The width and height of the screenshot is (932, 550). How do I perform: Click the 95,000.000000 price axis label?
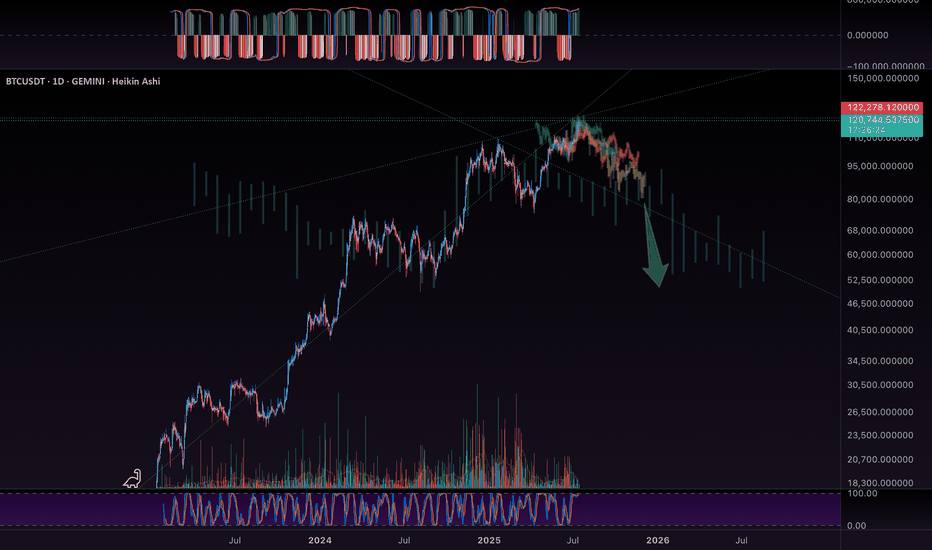(880, 166)
